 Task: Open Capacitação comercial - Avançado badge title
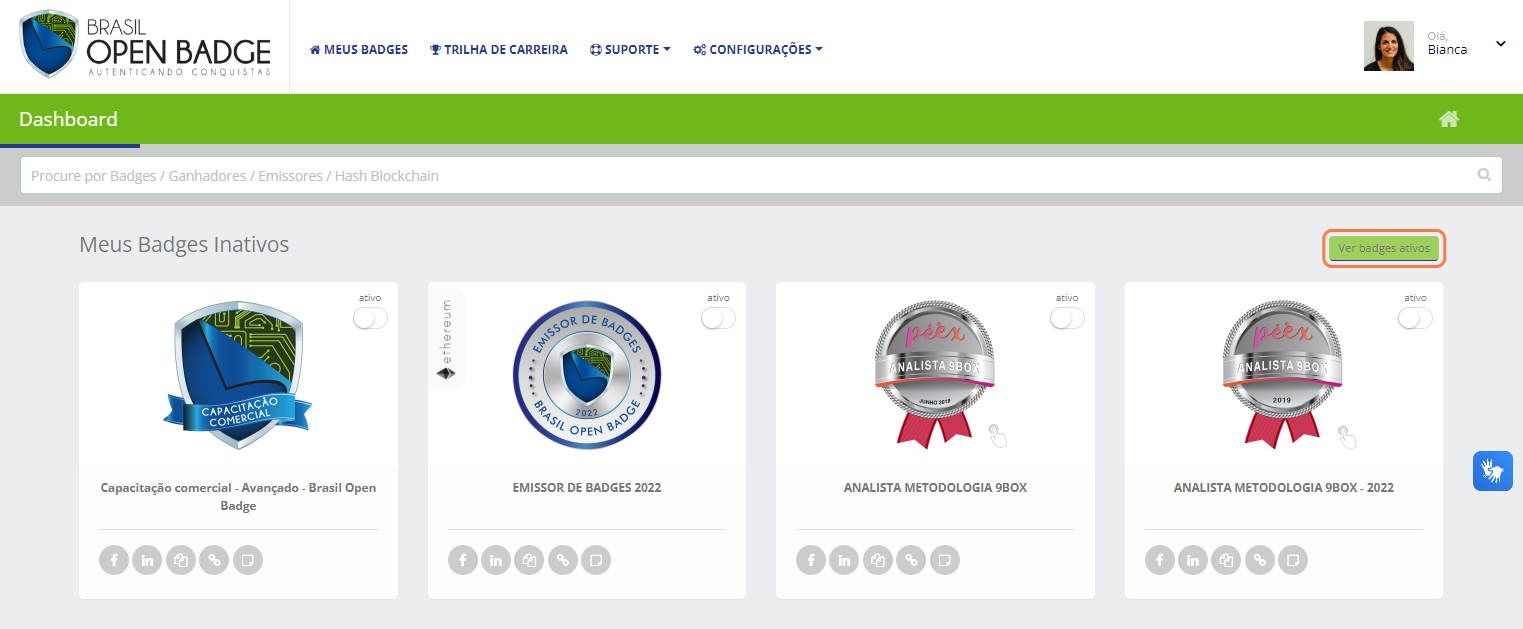point(238,497)
